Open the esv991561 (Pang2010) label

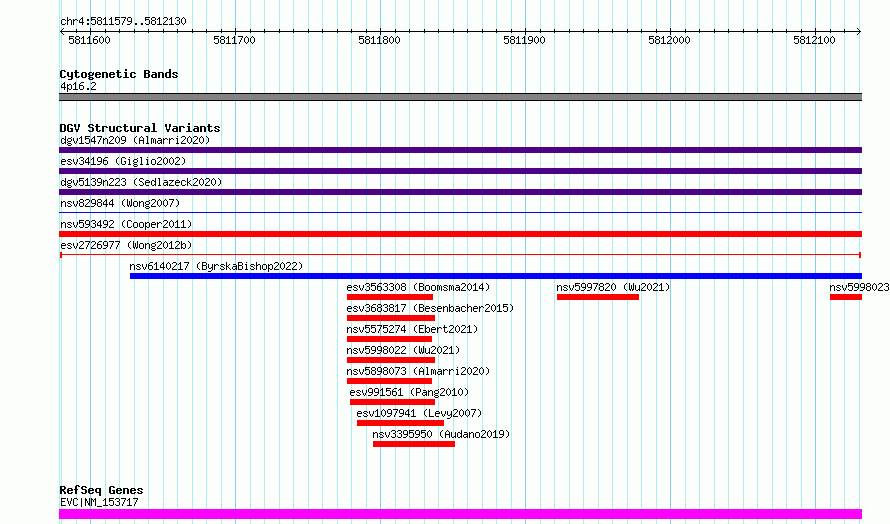pyautogui.click(x=409, y=392)
